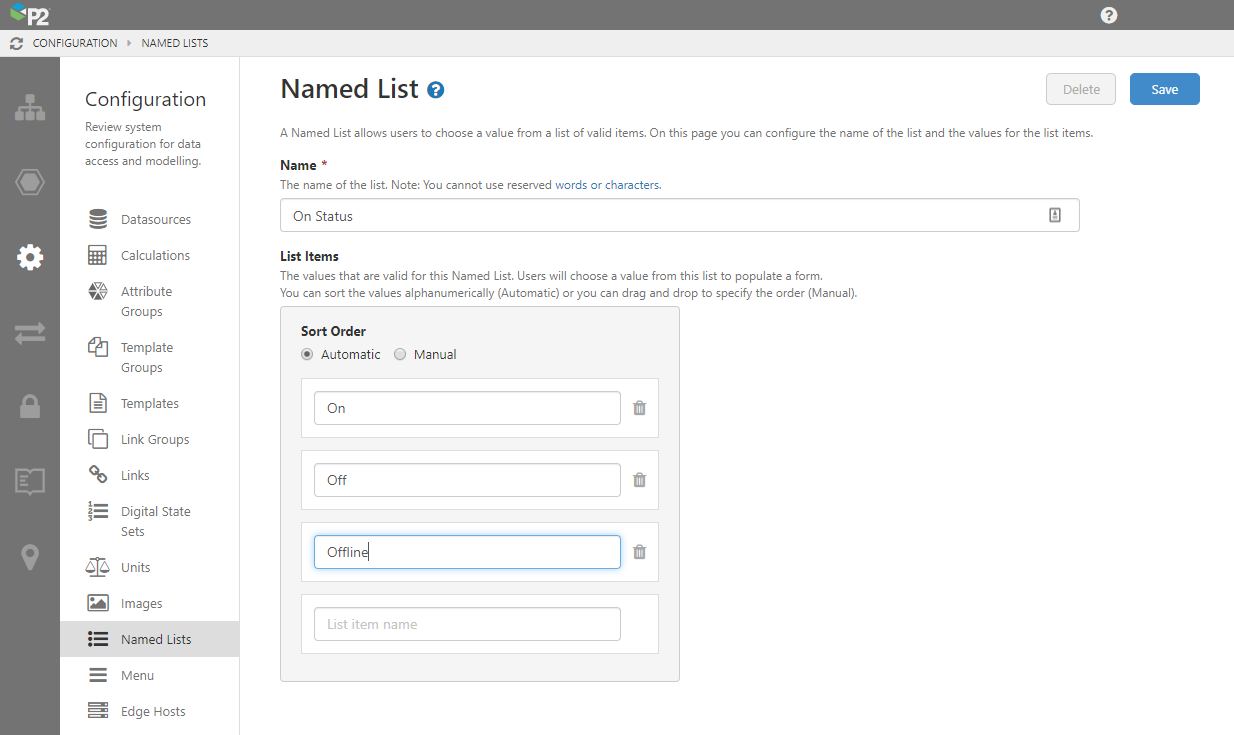Select the Automatic sort order radio button
The height and width of the screenshot is (735, 1234).
307,354
